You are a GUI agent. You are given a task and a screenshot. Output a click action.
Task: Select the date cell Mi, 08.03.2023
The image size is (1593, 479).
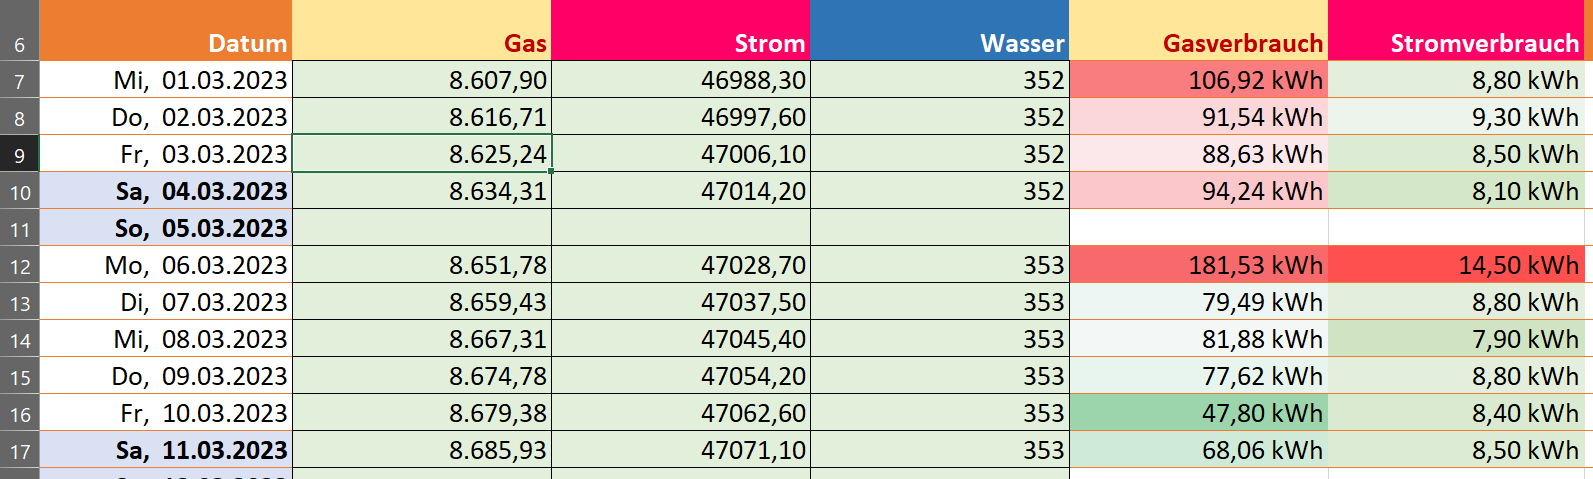coord(166,339)
